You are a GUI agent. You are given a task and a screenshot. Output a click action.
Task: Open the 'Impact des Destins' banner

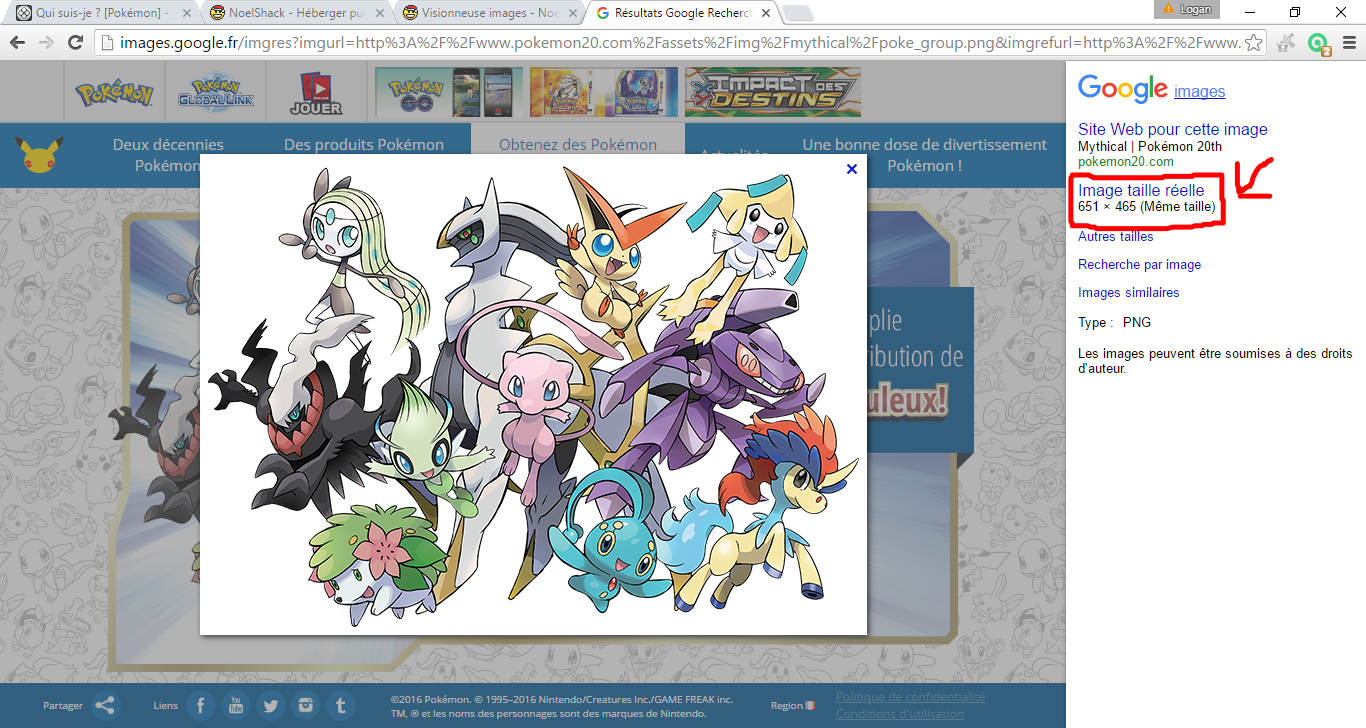click(772, 92)
